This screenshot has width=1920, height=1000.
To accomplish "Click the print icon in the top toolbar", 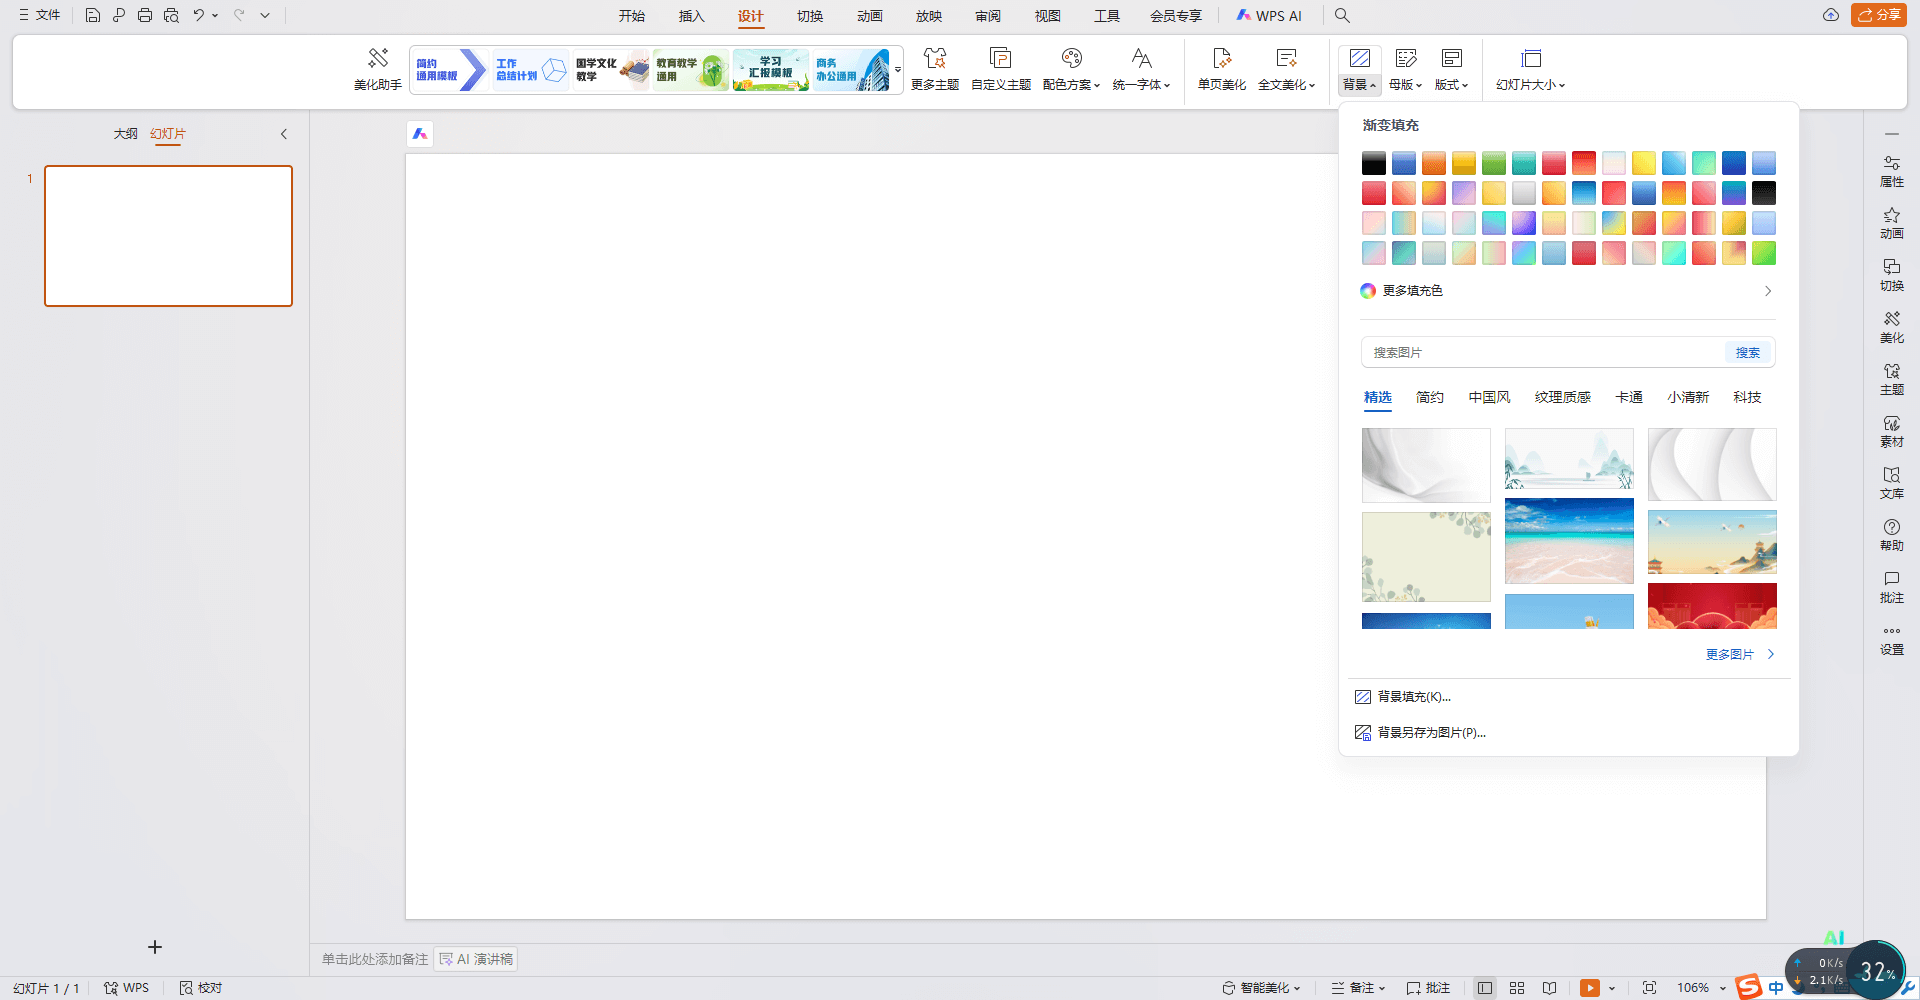I will coord(145,15).
